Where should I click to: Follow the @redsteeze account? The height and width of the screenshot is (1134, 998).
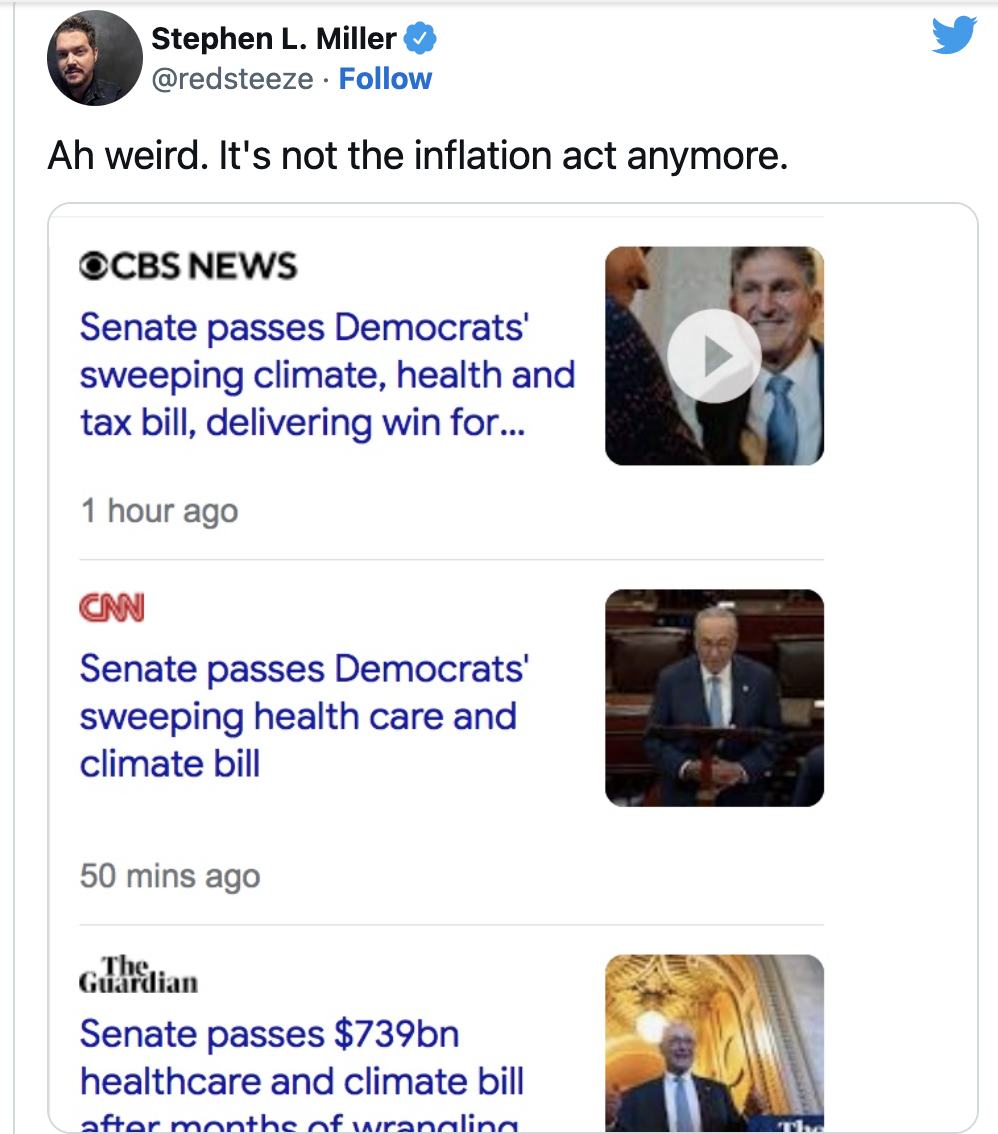pyautogui.click(x=385, y=79)
